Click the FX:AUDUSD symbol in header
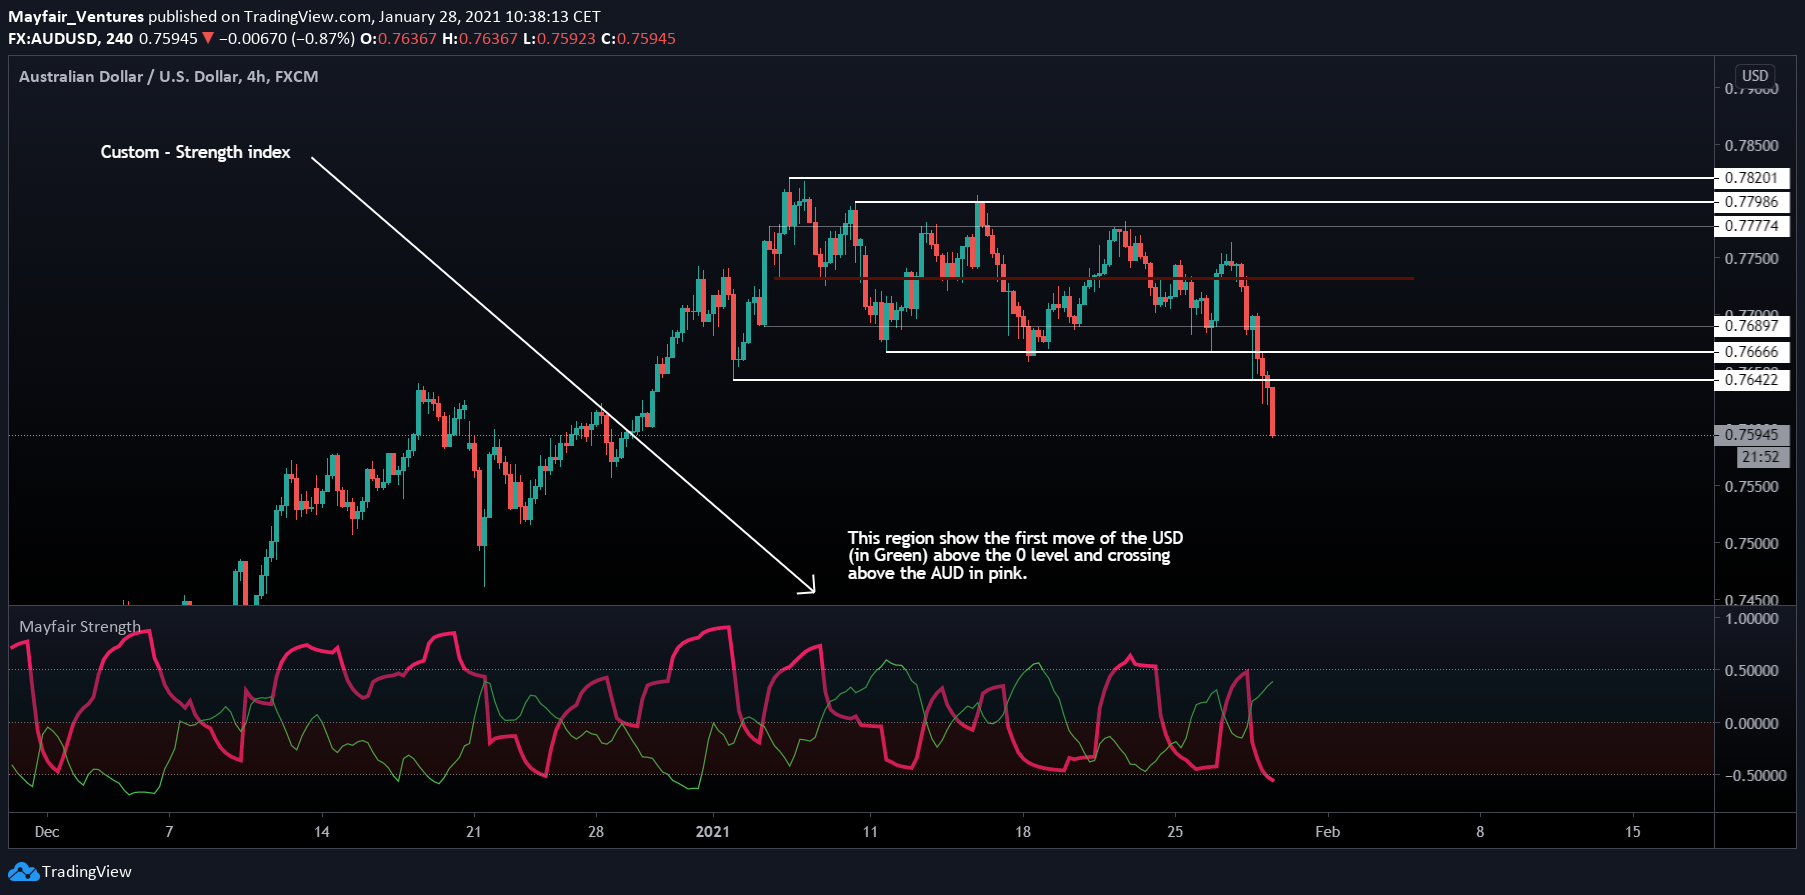This screenshot has height=895, width=1805. coord(53,39)
